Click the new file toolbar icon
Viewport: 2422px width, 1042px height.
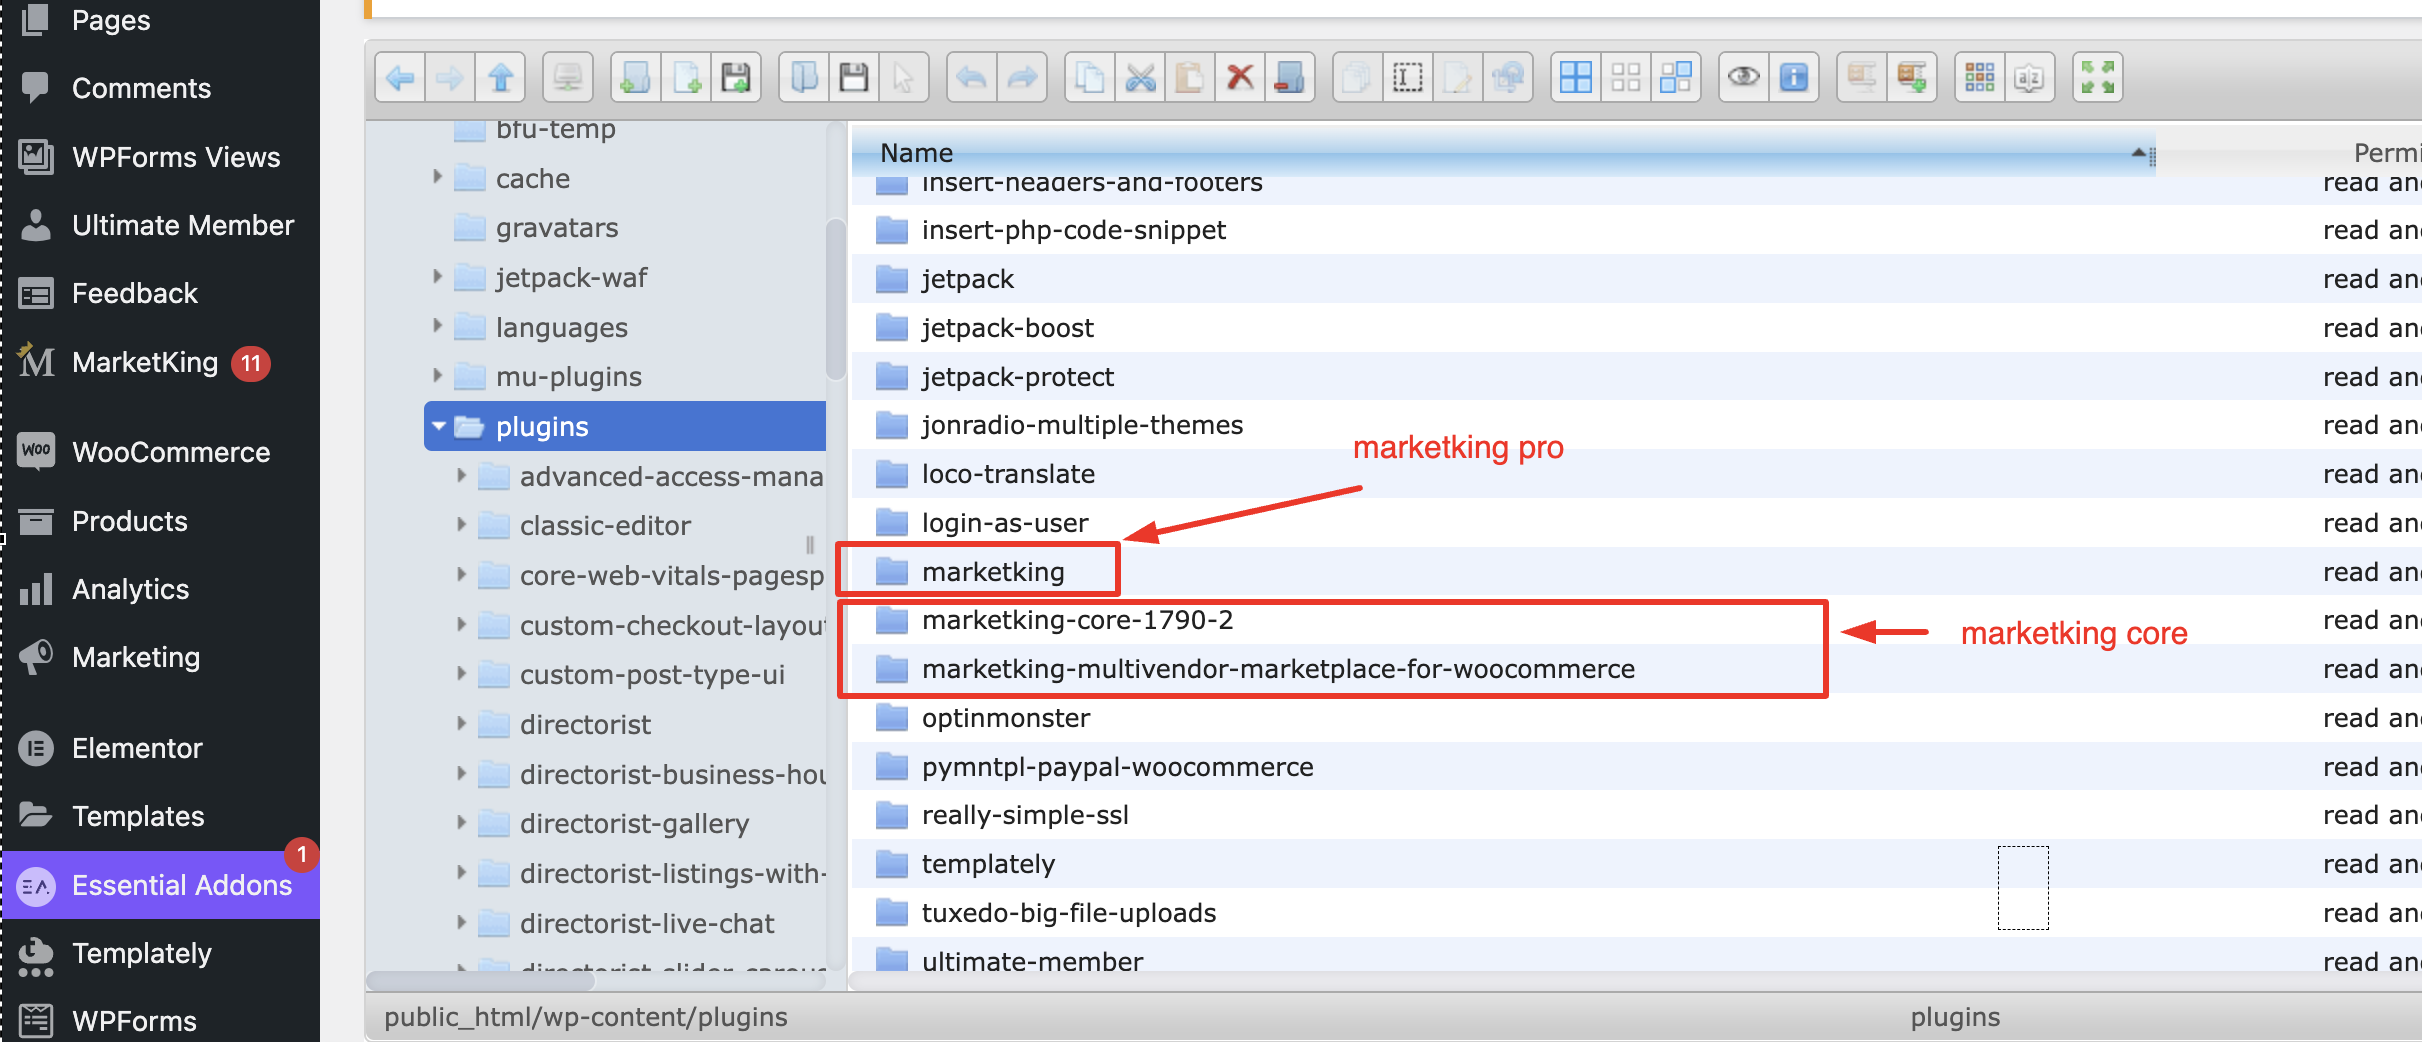pos(686,77)
